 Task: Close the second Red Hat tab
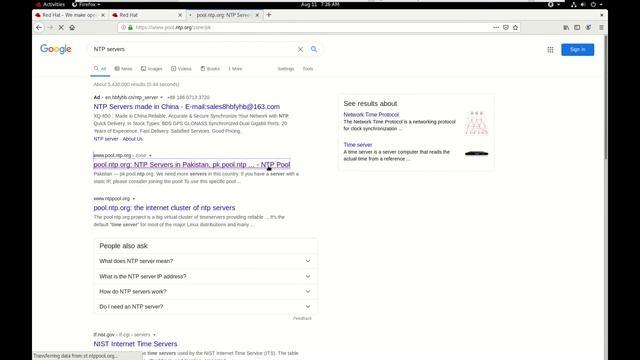pos(180,15)
